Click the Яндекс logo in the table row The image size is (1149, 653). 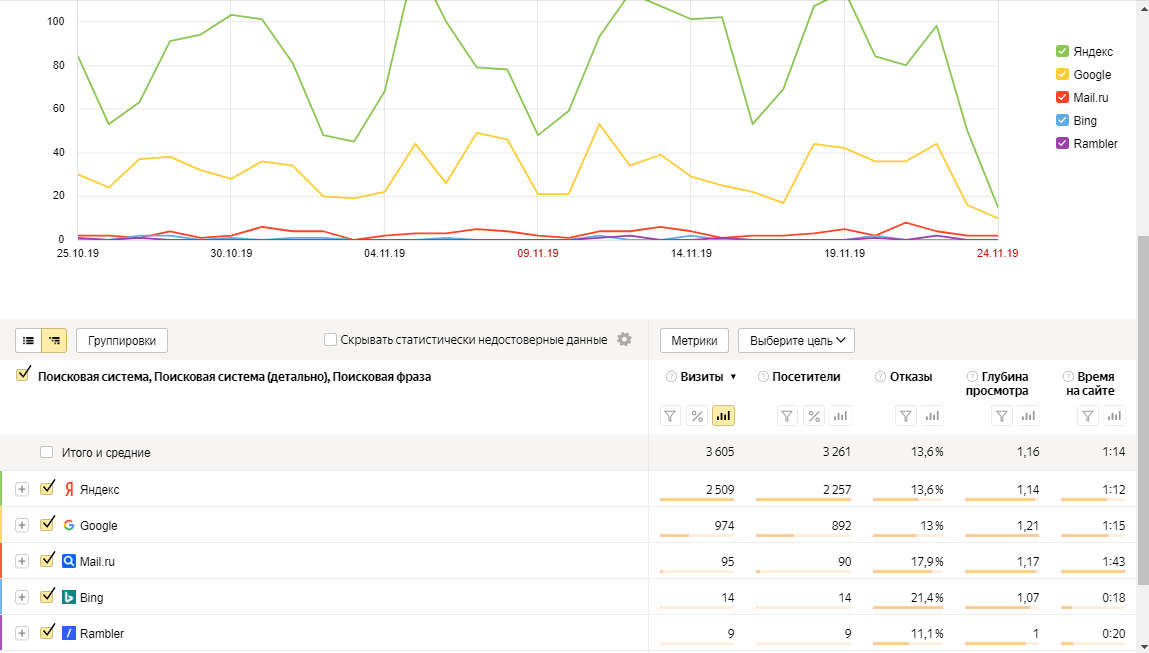69,490
